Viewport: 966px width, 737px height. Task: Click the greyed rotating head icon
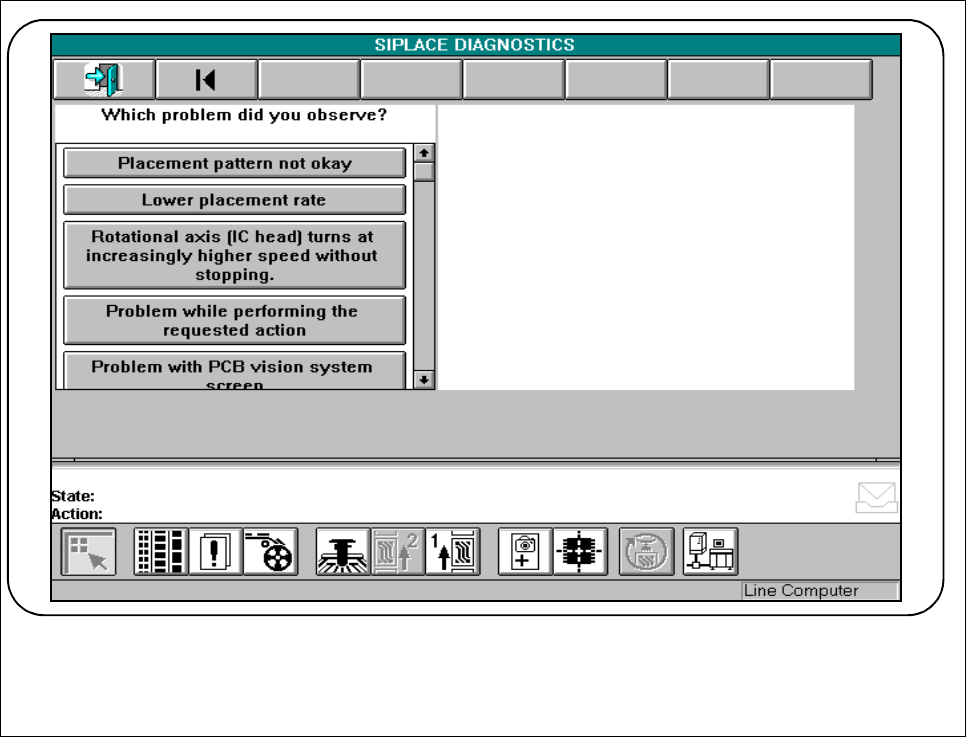tap(646, 552)
